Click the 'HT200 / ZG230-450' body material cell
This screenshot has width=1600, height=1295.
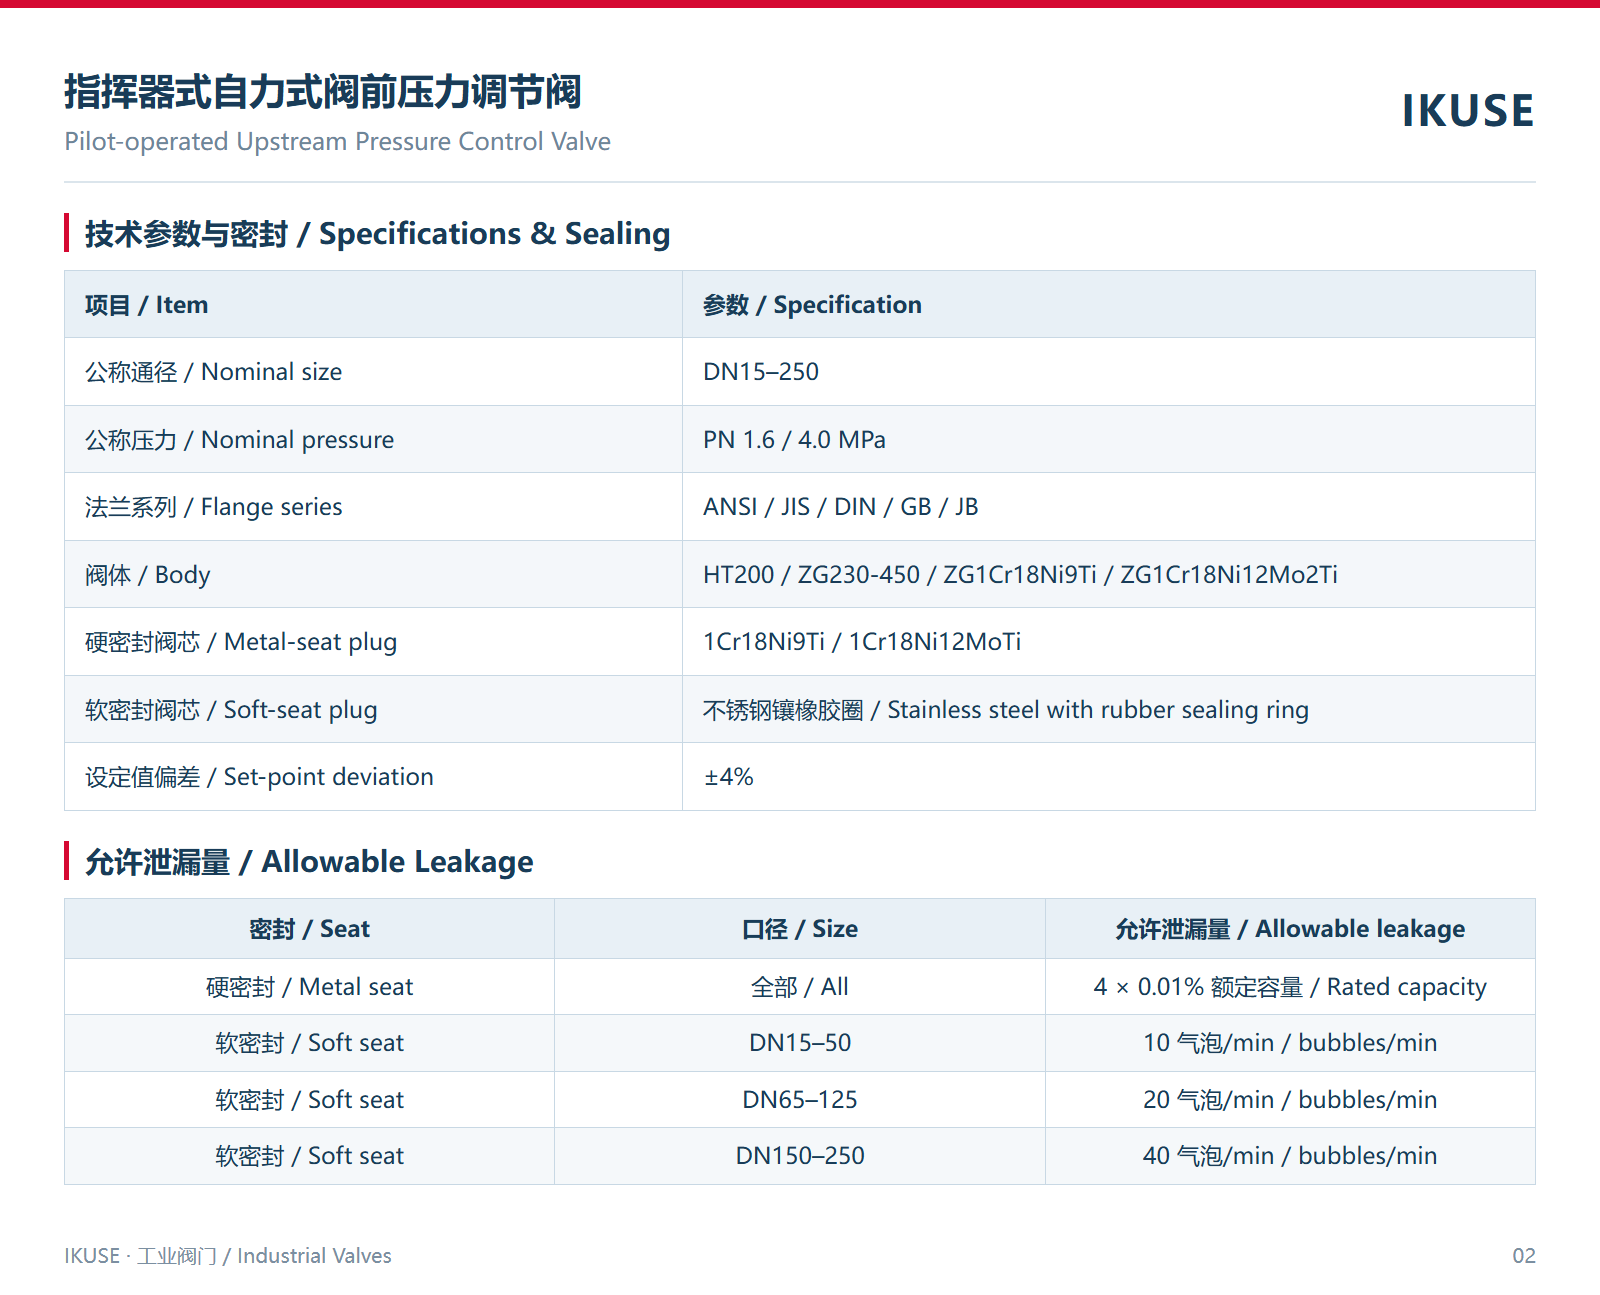1109,575
